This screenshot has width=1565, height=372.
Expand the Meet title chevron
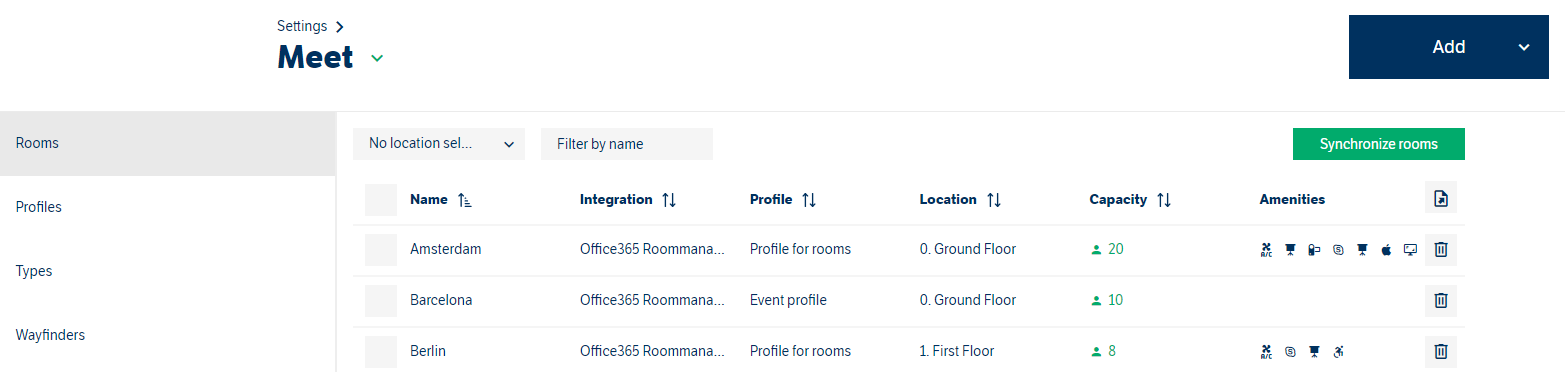(377, 58)
